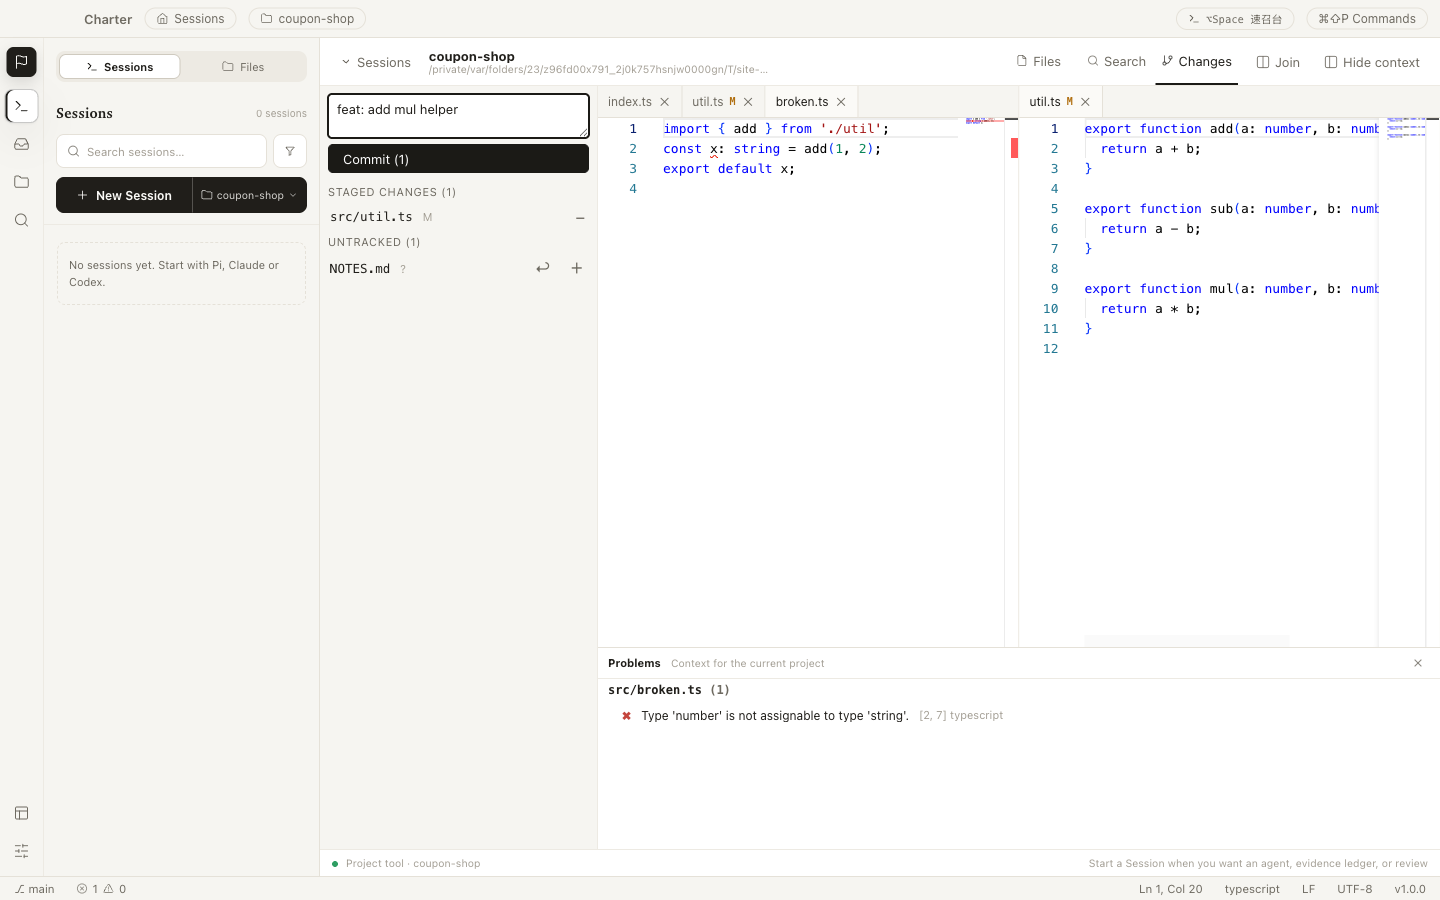This screenshot has height=900, width=1440.
Task: Click the v1.0.0 version label
Action: point(1410,889)
